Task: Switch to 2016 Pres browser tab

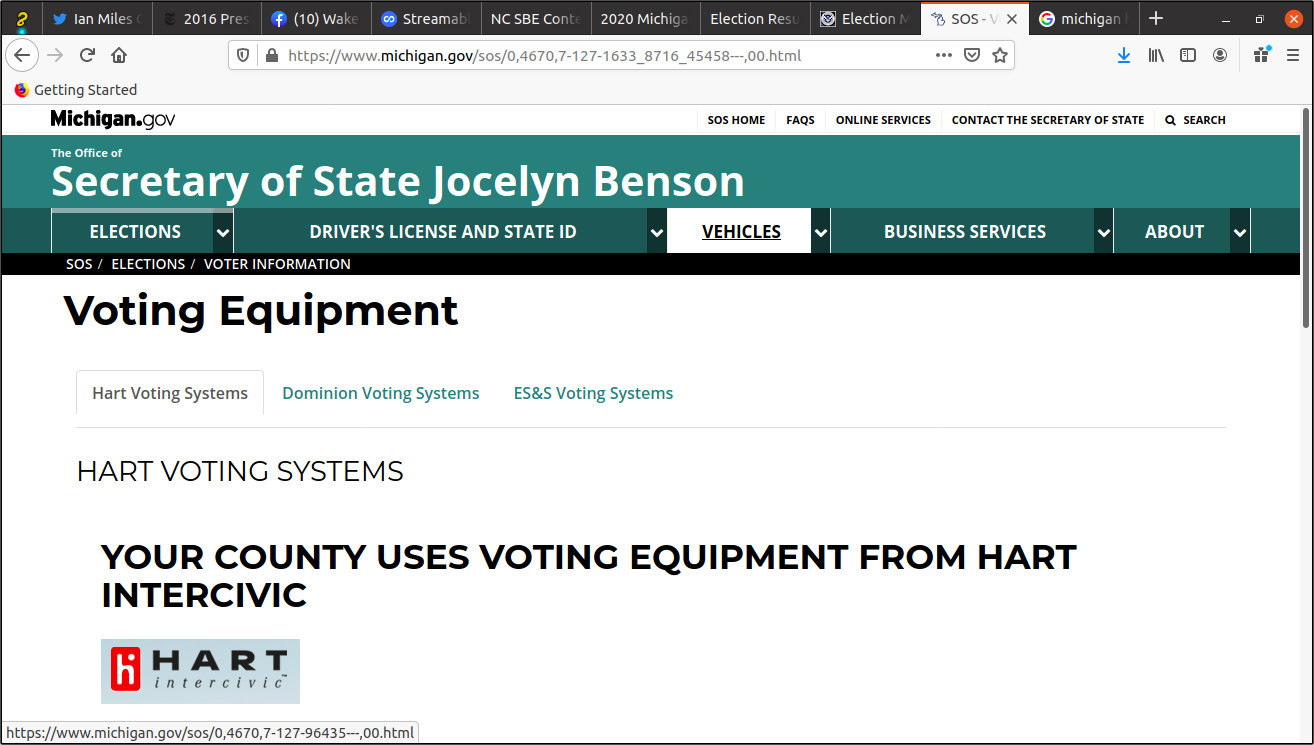Action: point(206,19)
